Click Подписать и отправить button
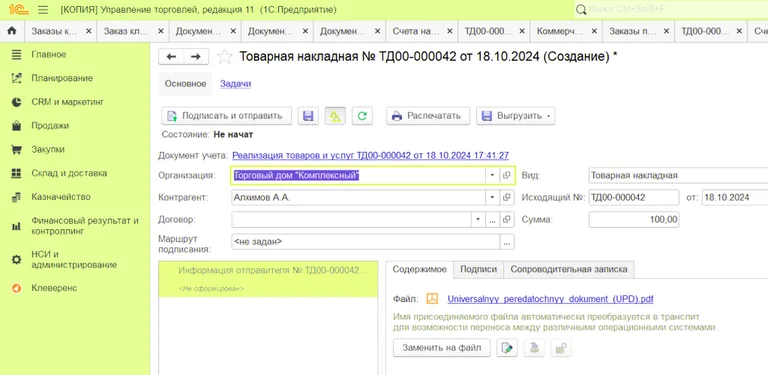768x375 pixels. [x=226, y=116]
